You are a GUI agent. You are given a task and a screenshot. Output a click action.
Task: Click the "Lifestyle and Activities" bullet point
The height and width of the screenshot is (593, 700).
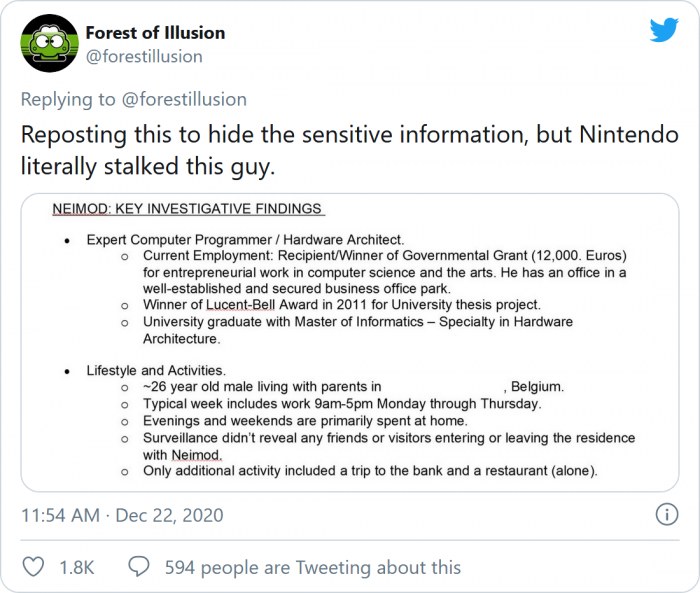156,370
